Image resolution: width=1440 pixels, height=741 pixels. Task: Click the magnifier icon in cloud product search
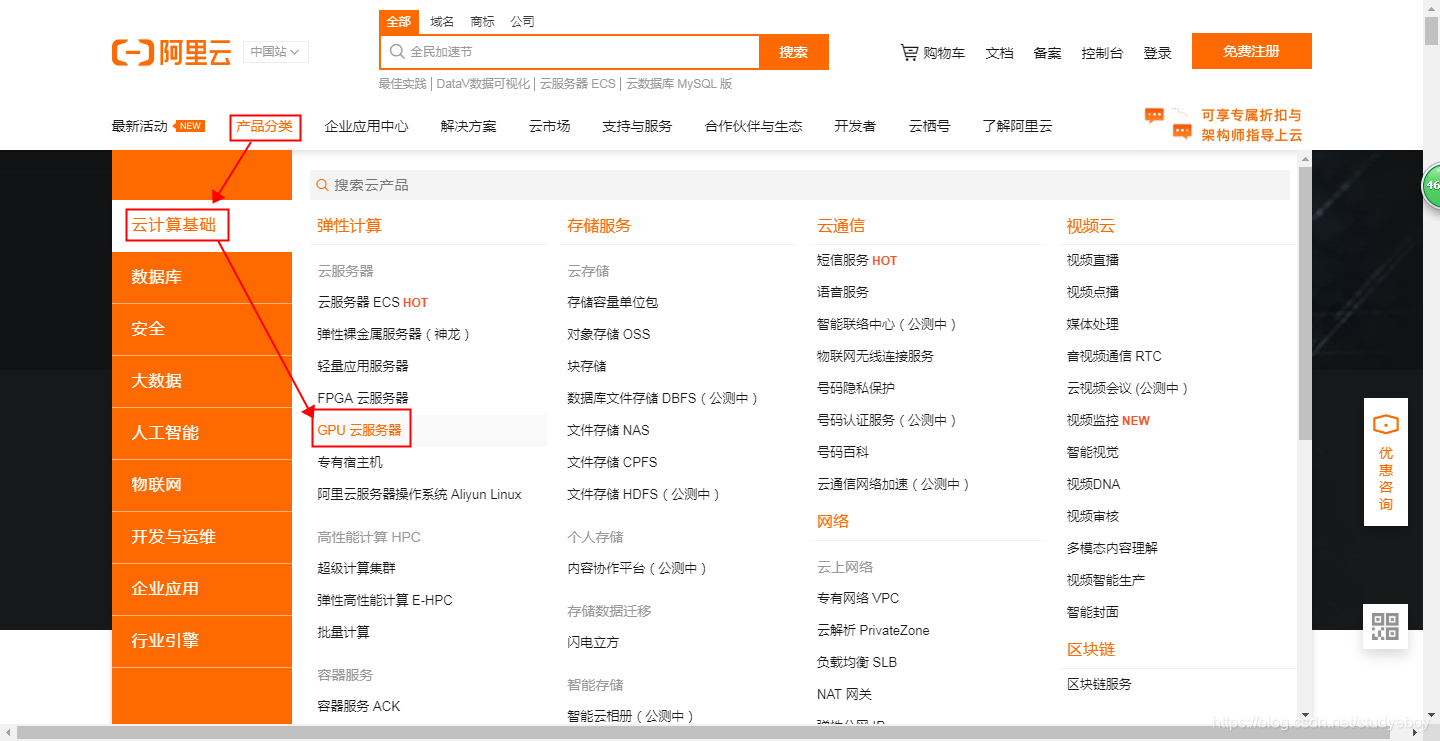click(x=322, y=185)
